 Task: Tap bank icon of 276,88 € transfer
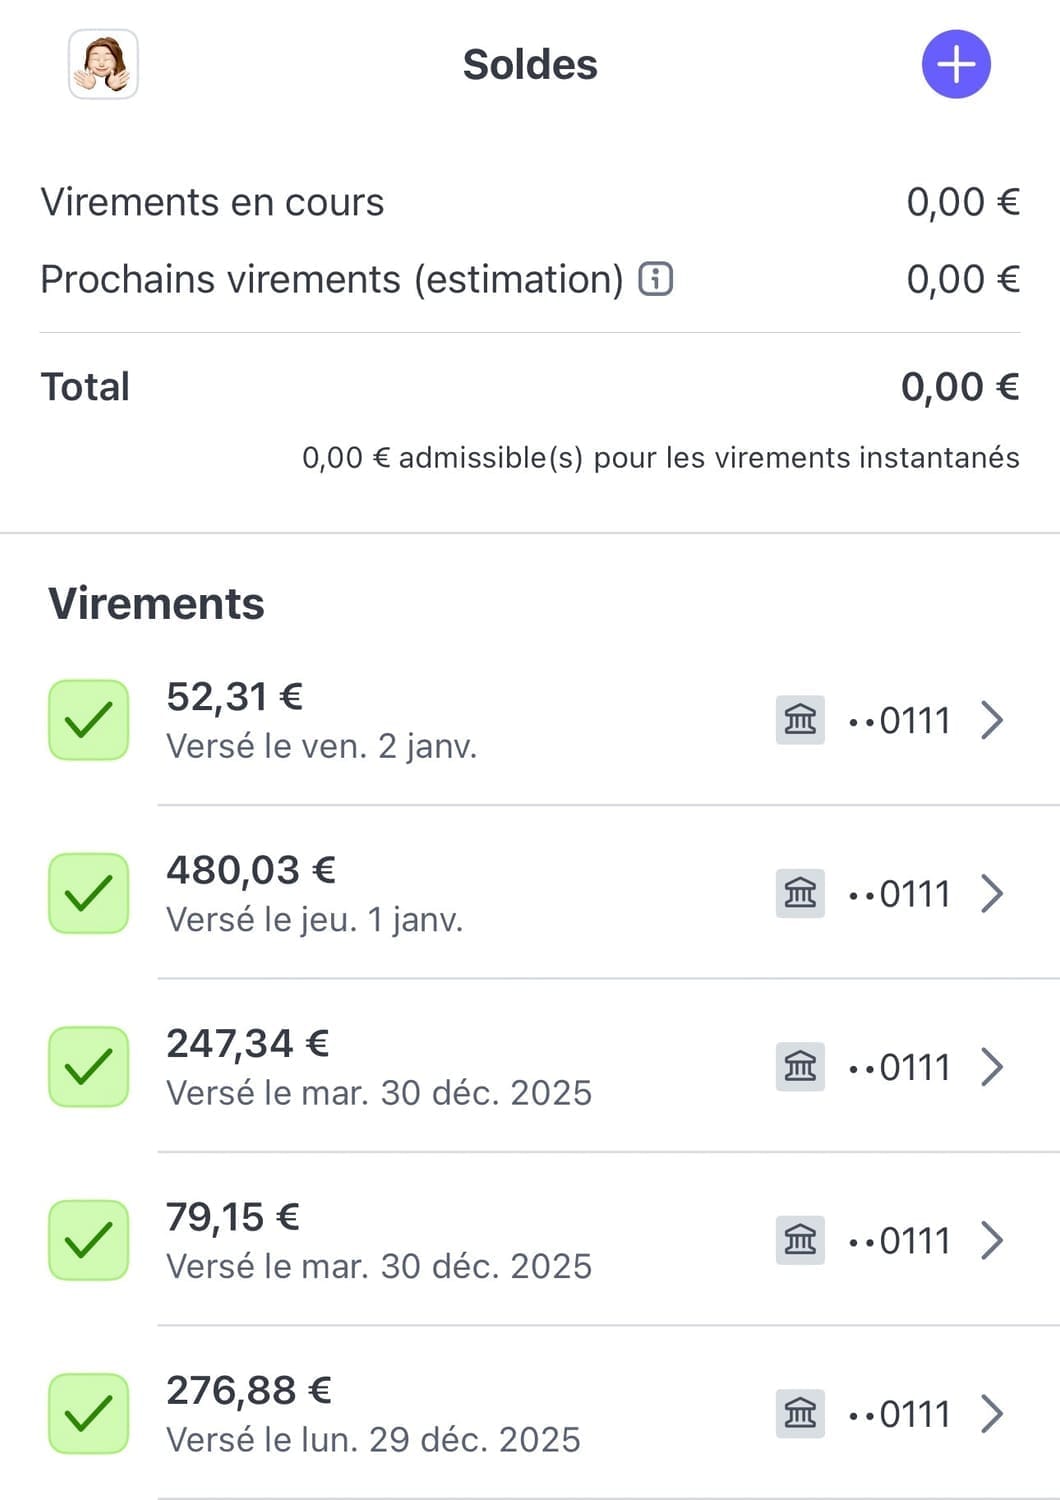tap(800, 1414)
